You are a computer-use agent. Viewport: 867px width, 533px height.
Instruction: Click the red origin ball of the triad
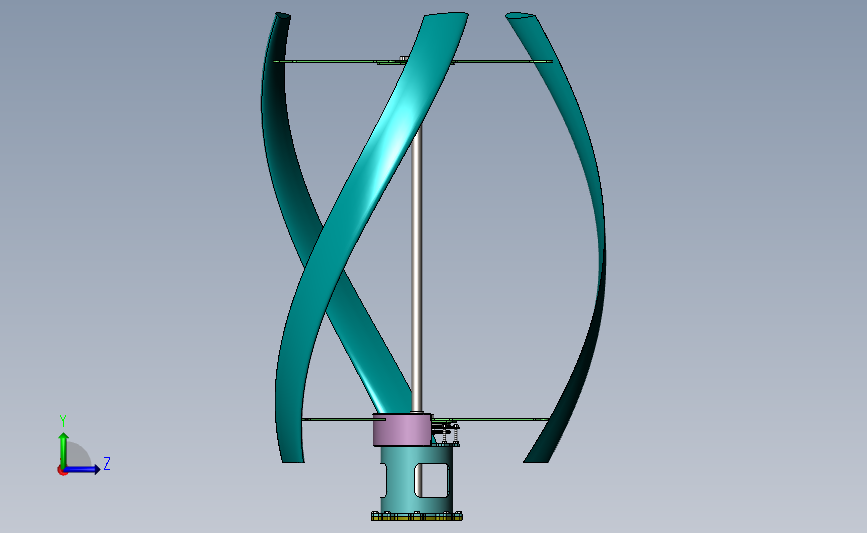[x=62, y=471]
